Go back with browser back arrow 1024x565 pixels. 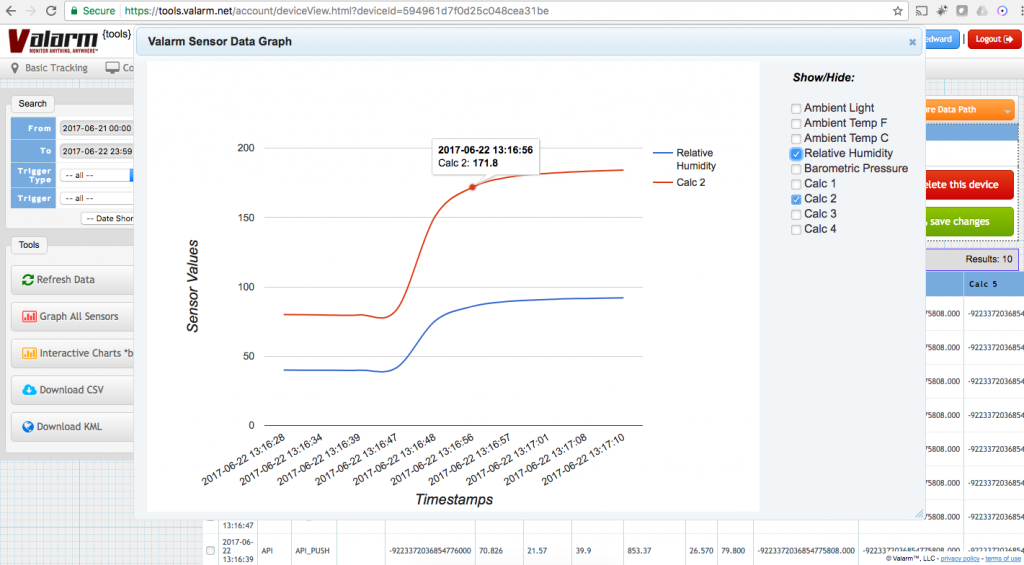(10, 11)
